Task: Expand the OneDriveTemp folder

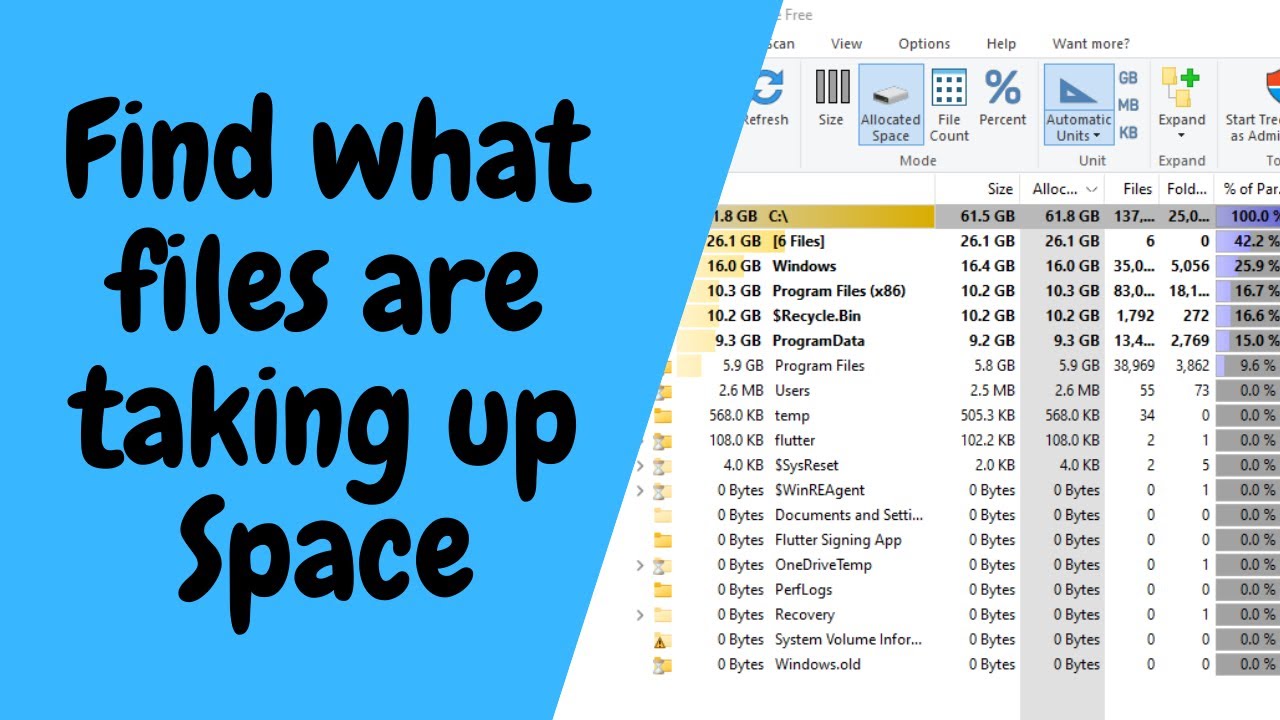Action: click(x=640, y=565)
